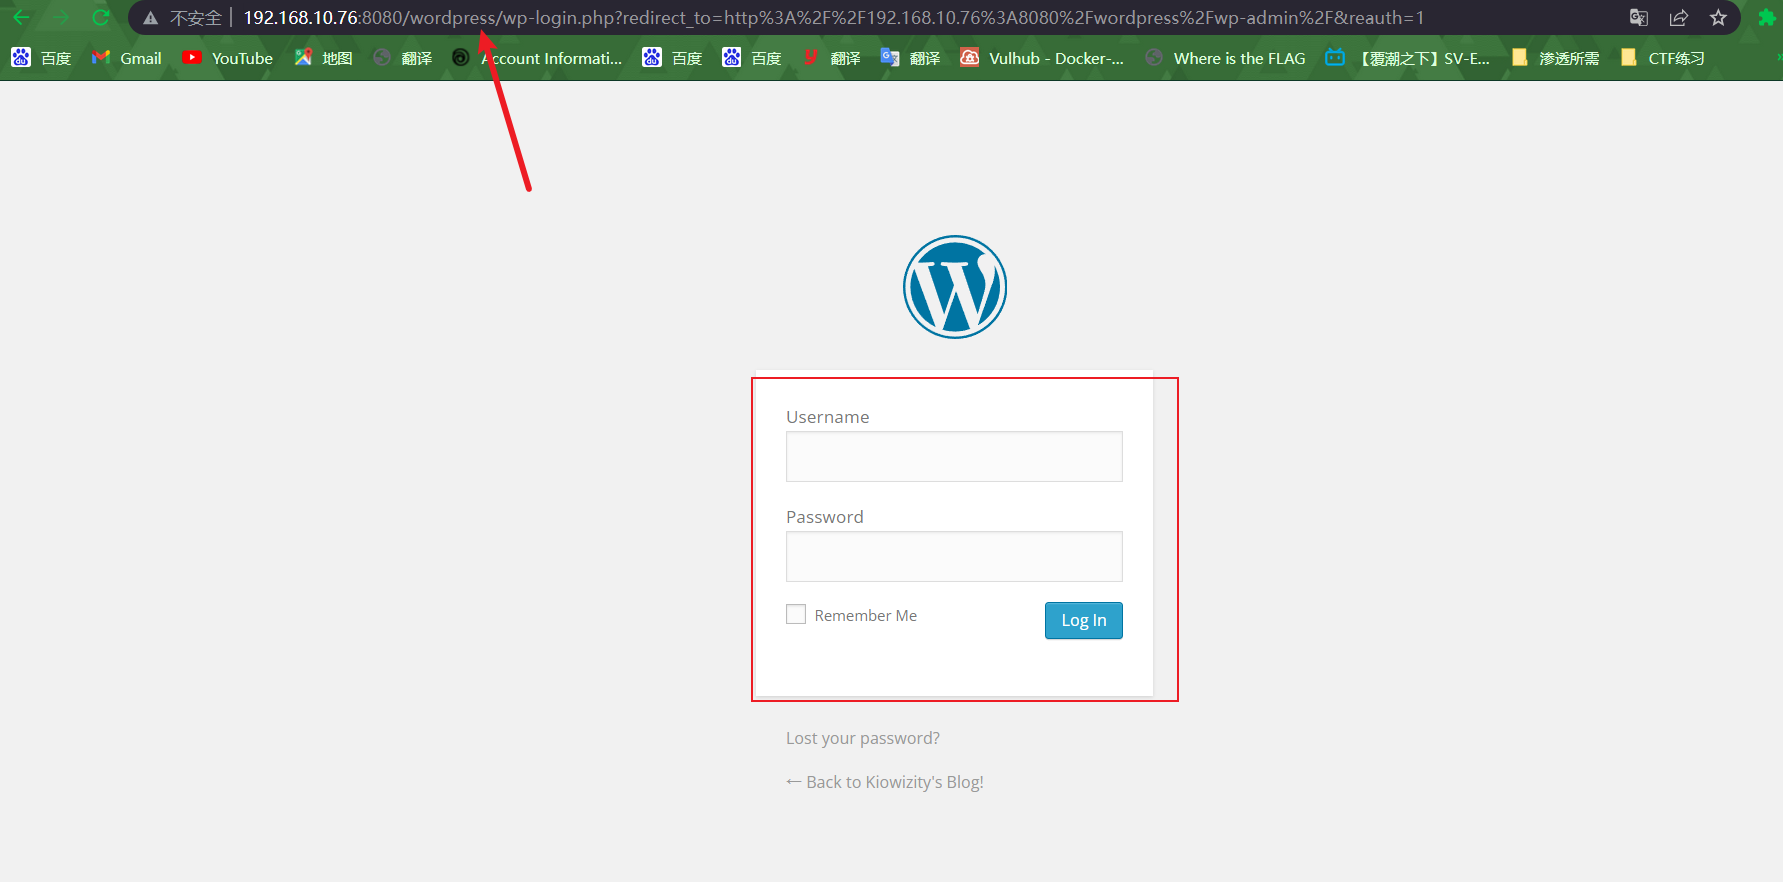Image resolution: width=1783 pixels, height=882 pixels.
Task: Open the Gmail bookmark
Action: pyautogui.click(x=126, y=58)
